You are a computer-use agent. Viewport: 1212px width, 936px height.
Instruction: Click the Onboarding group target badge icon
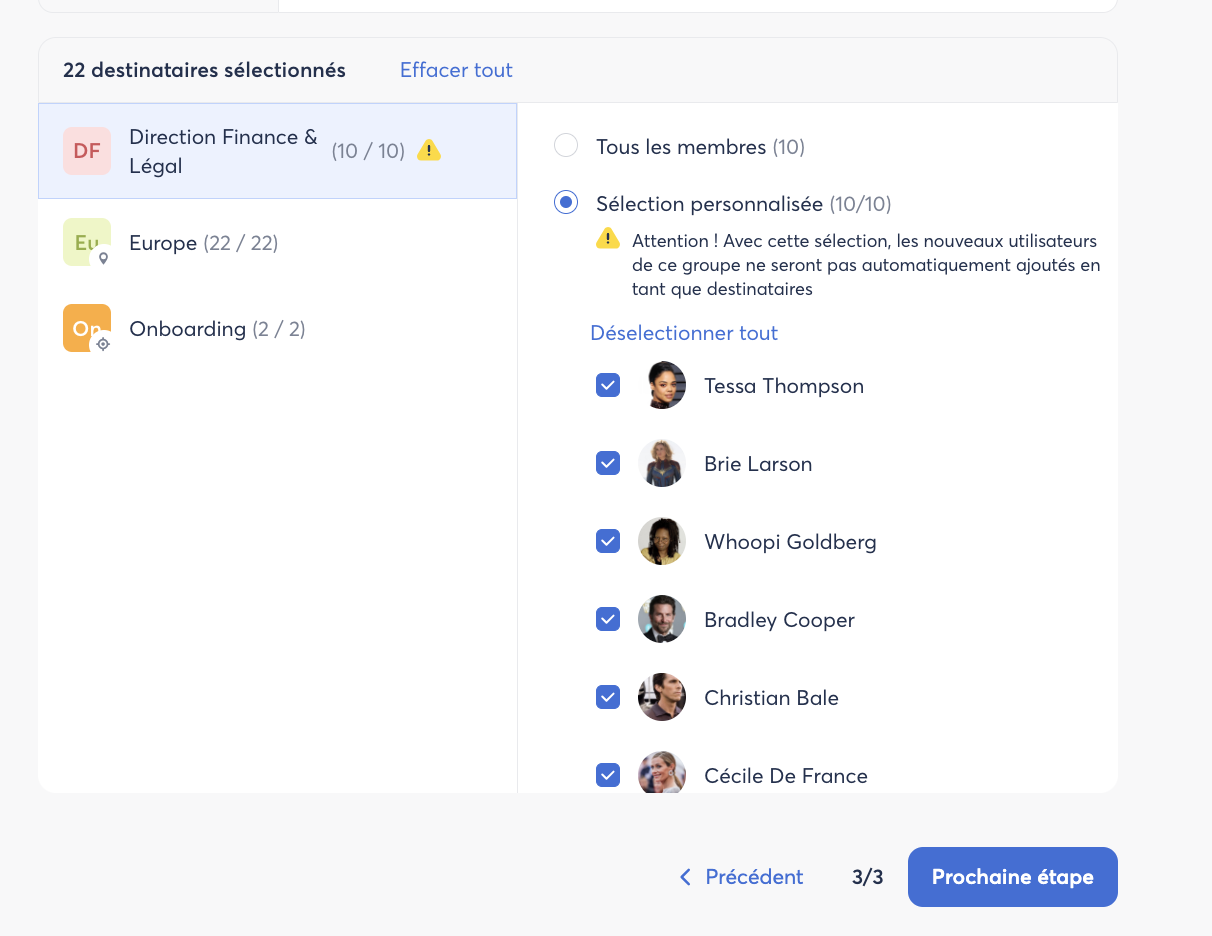102,344
